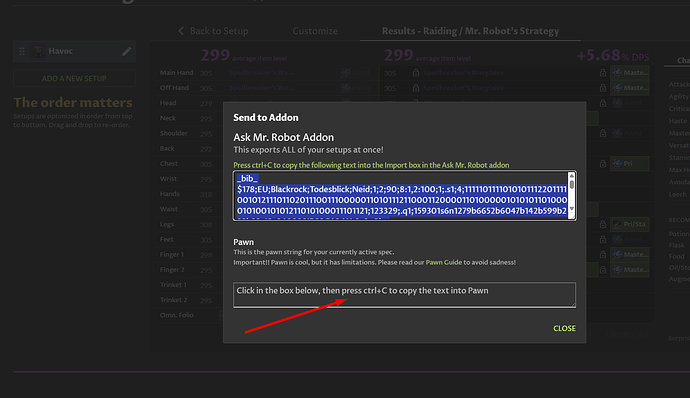690x398 pixels.
Task: Click lock icon beside Off Hand Maste... enchant
Action: pos(603,88)
